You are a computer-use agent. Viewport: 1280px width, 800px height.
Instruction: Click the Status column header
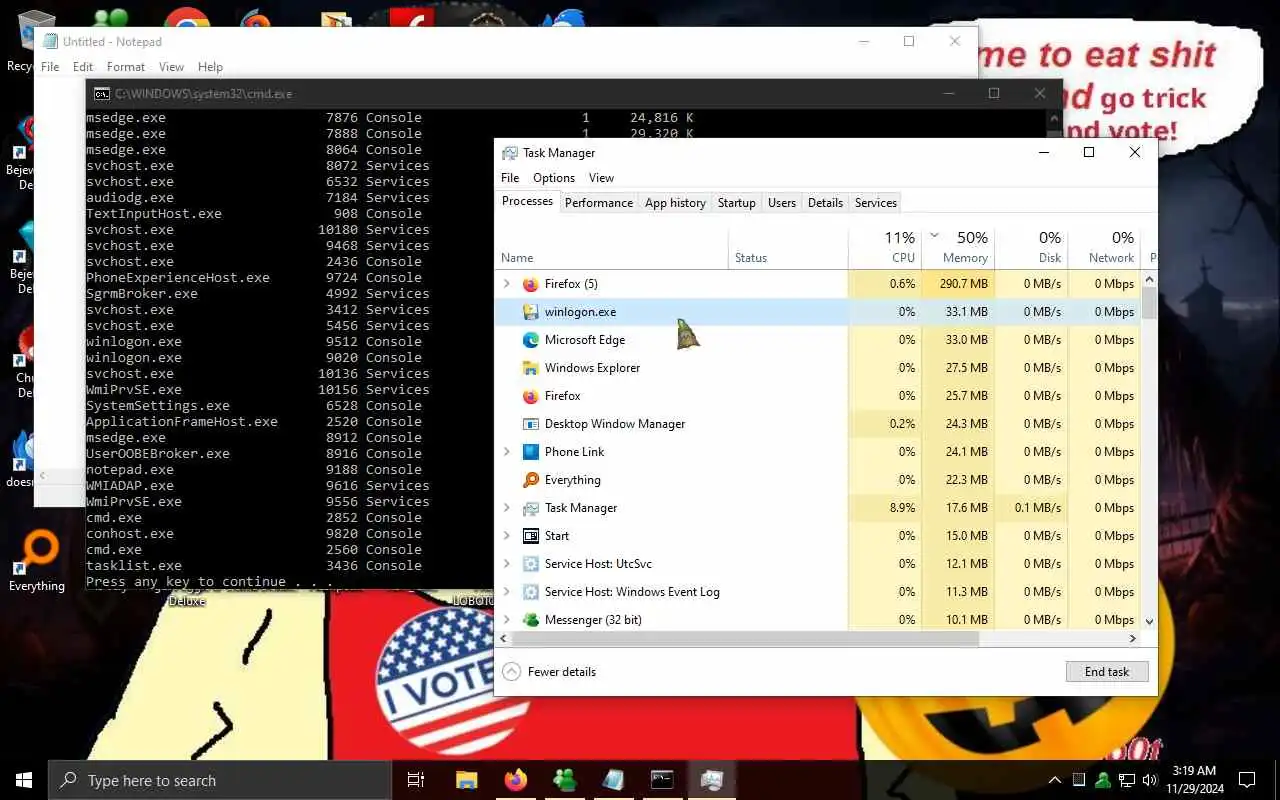pyautogui.click(x=788, y=247)
